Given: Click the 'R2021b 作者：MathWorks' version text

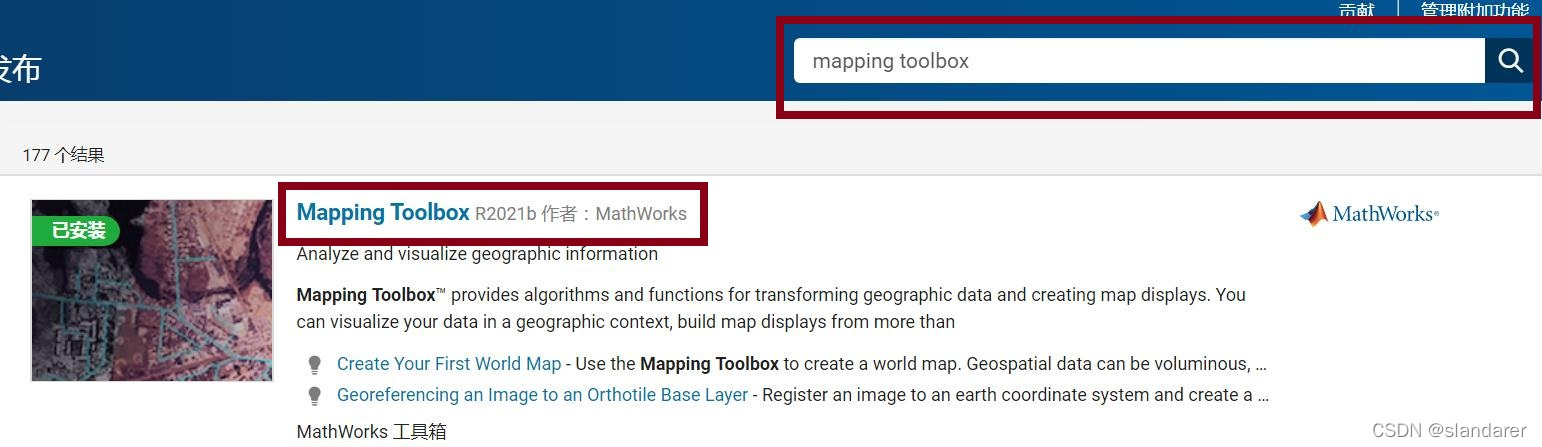Looking at the screenshot, I should [x=581, y=213].
